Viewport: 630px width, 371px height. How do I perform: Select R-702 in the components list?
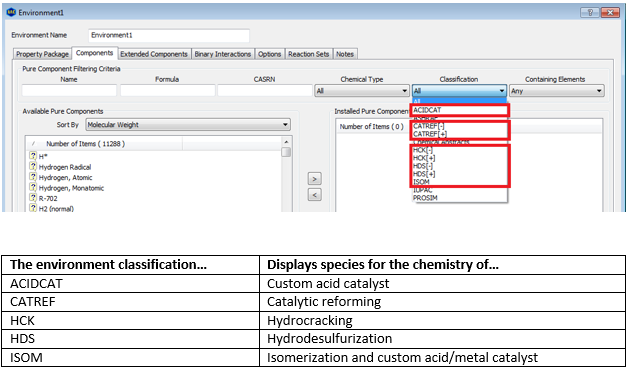click(x=48, y=198)
